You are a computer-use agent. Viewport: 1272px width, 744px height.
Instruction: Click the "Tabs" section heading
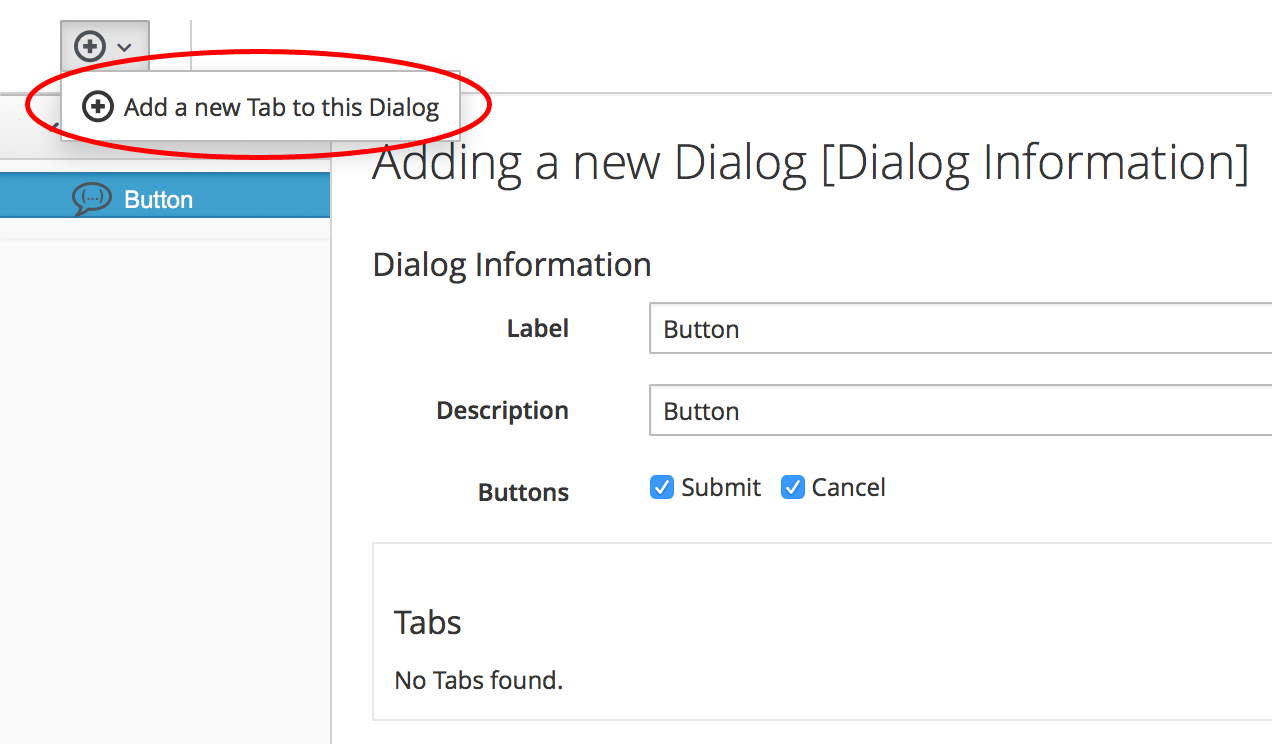pos(428,623)
